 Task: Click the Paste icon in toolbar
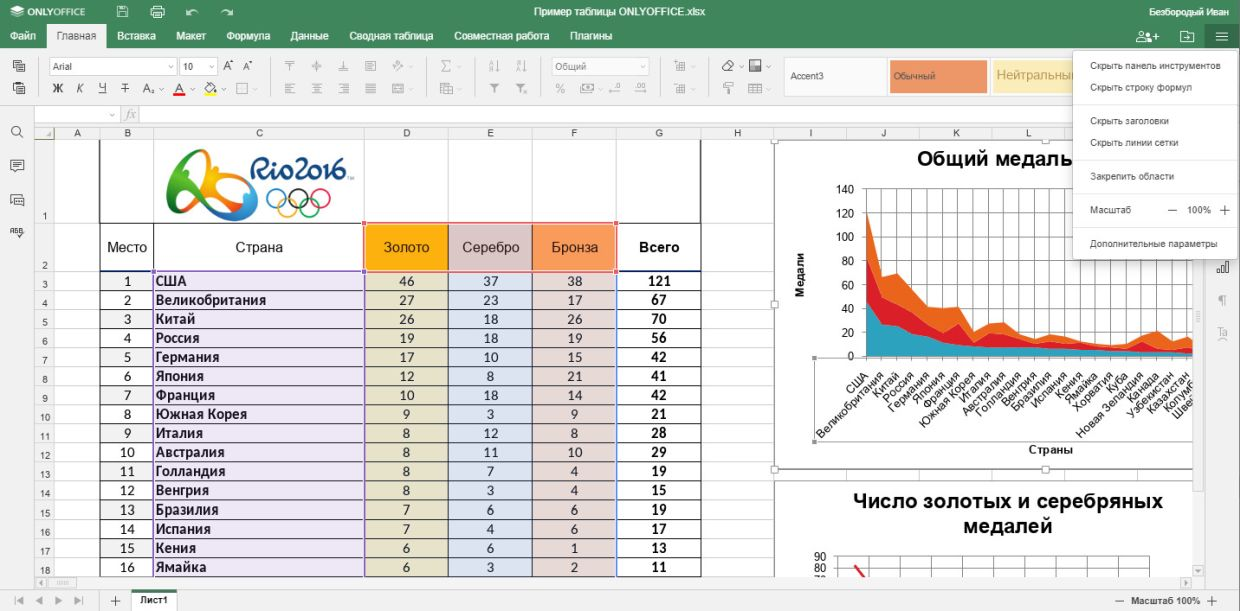[x=18, y=88]
